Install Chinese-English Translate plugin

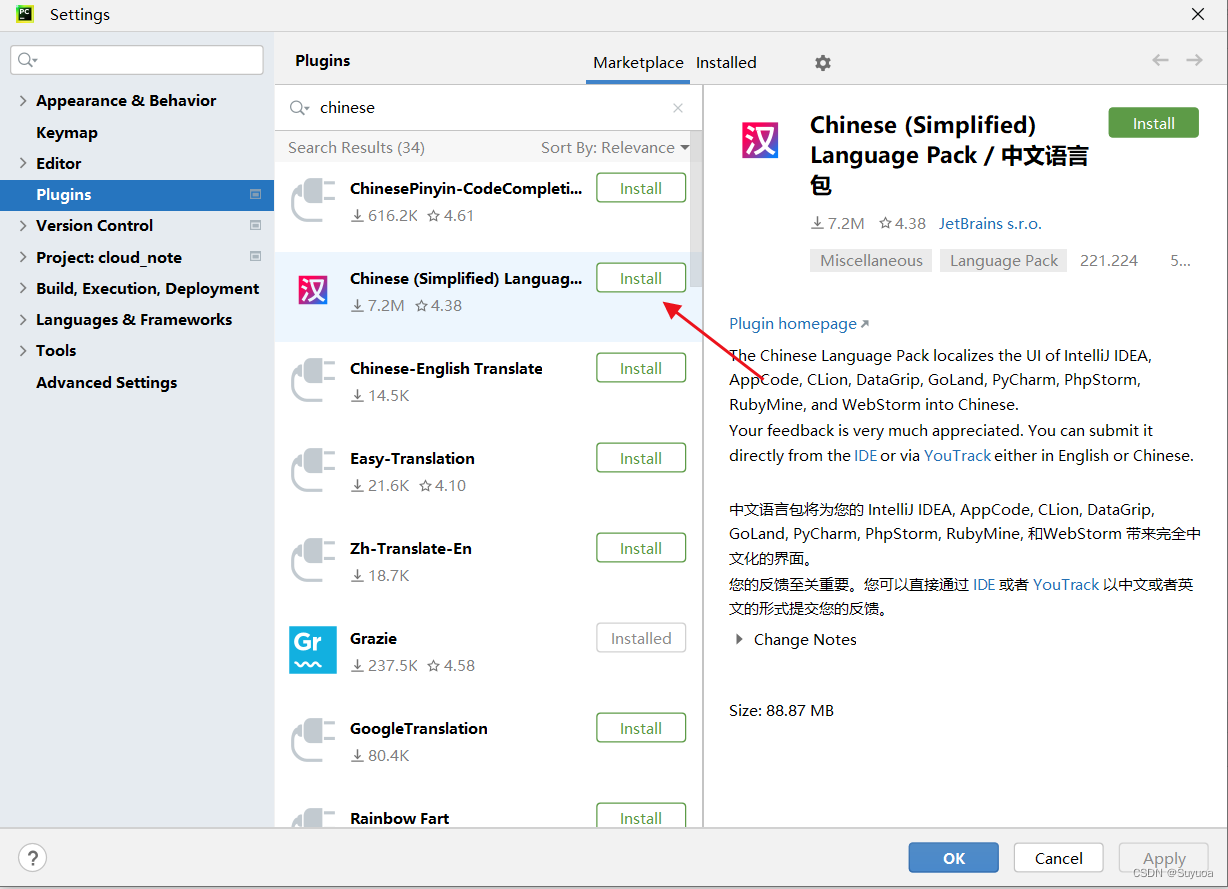(641, 368)
